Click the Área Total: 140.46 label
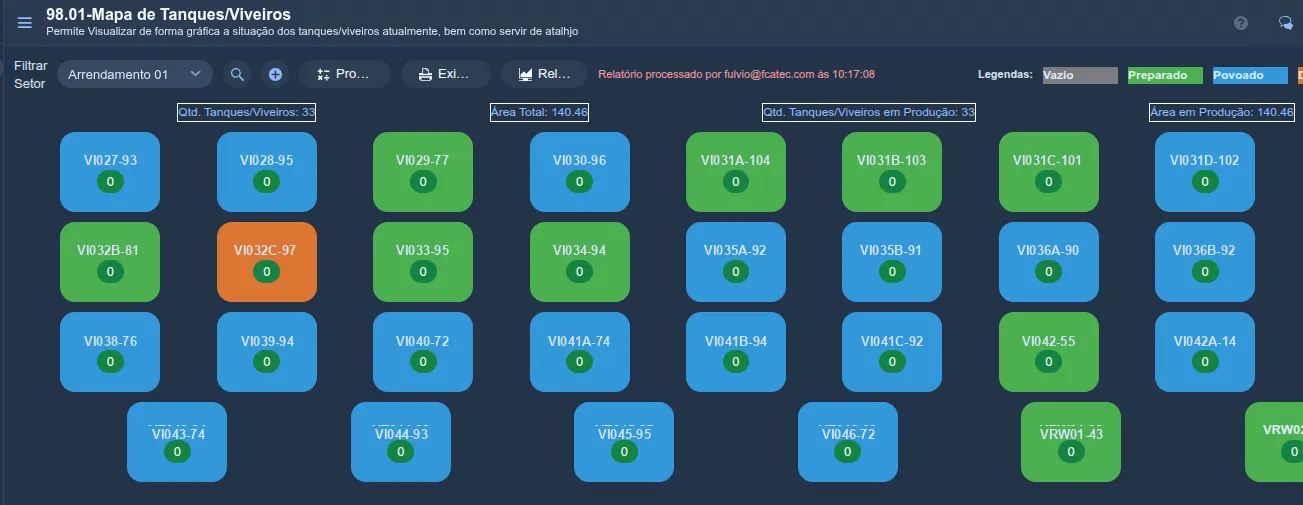The image size is (1303, 505). click(539, 112)
